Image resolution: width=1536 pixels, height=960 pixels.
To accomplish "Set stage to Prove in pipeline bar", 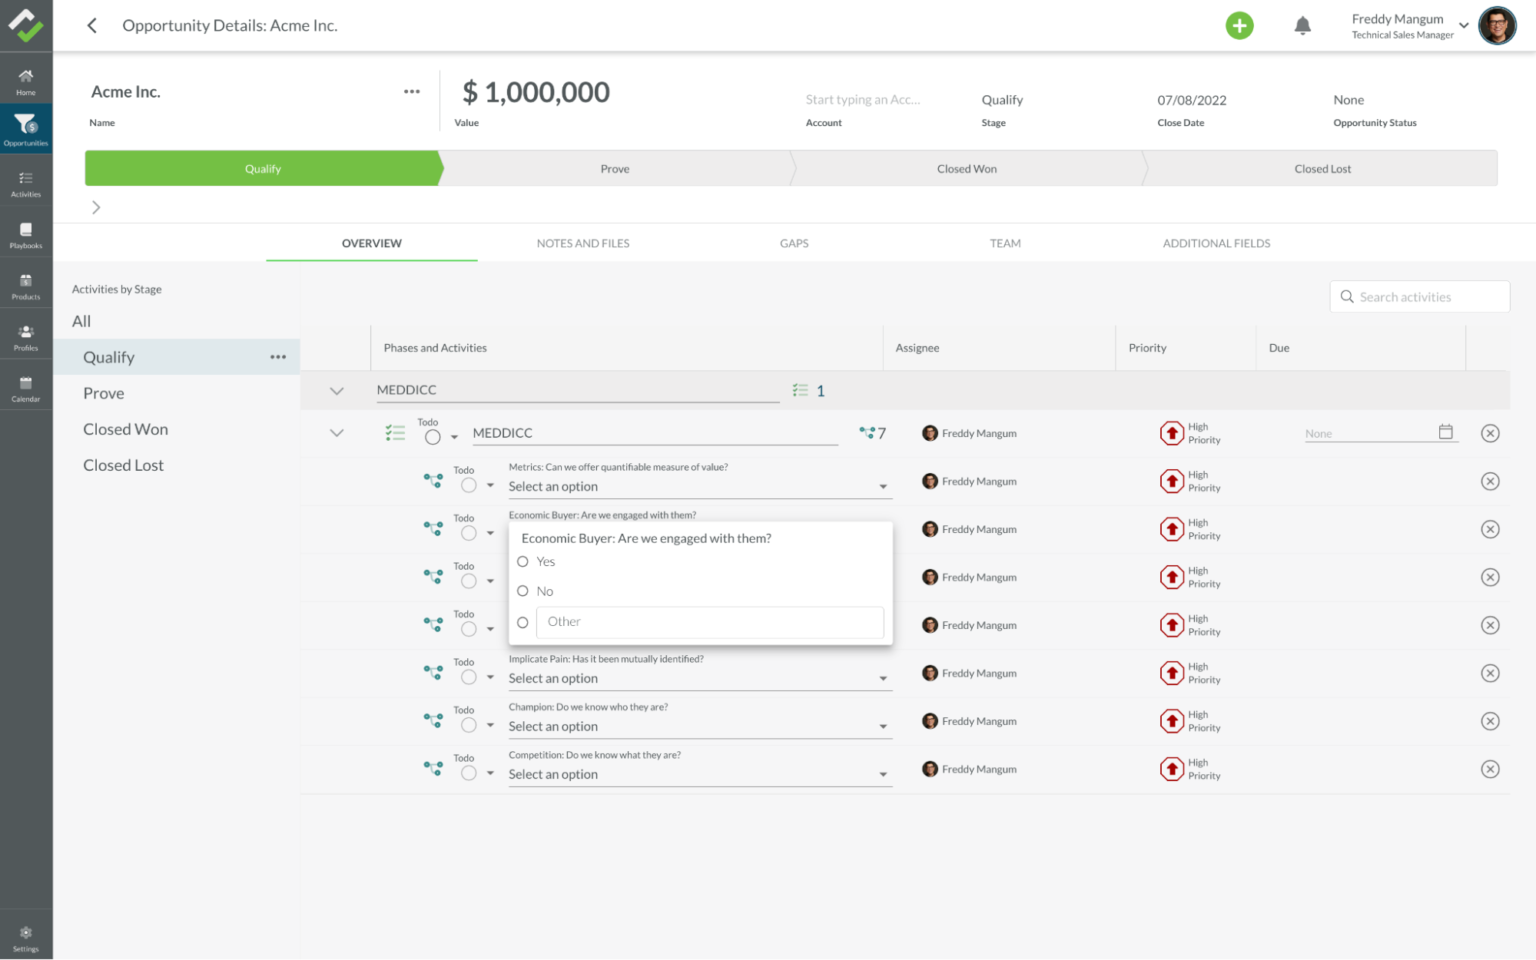I will (615, 169).
